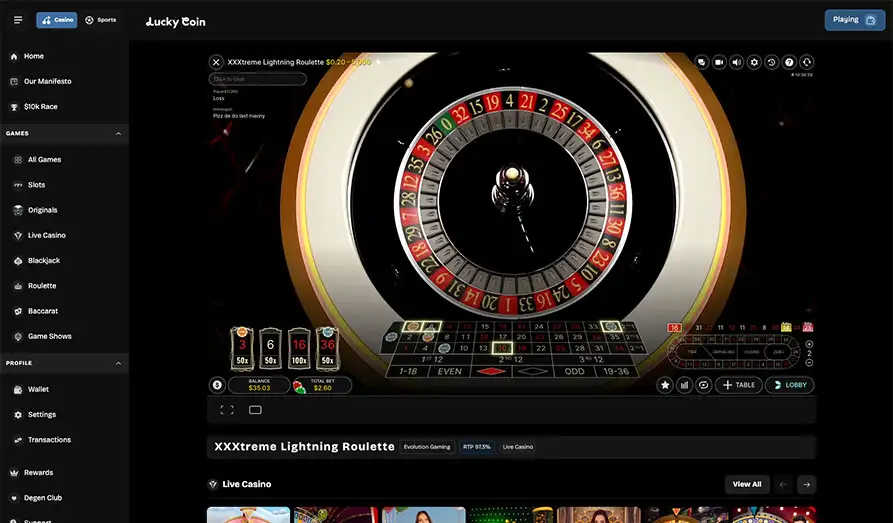Bet on EVEN

pyautogui.click(x=450, y=371)
